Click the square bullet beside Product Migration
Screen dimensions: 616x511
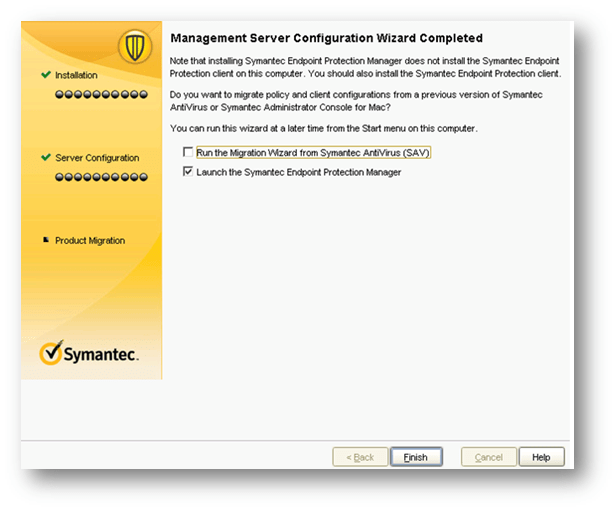[x=46, y=240]
